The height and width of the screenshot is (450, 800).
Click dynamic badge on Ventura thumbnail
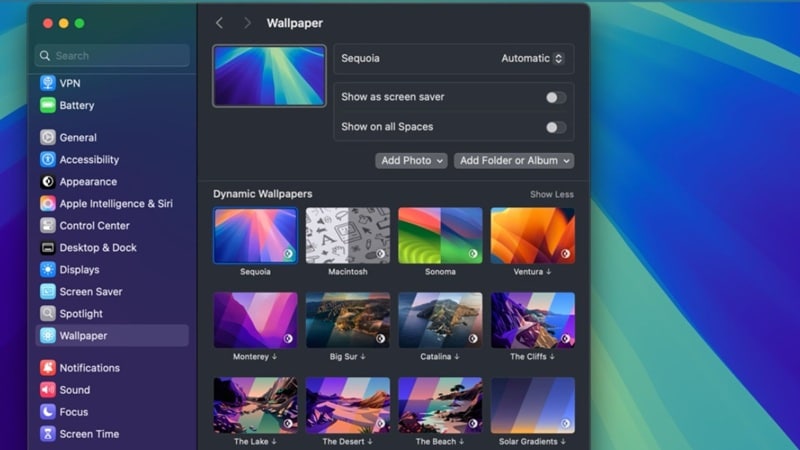tap(565, 254)
